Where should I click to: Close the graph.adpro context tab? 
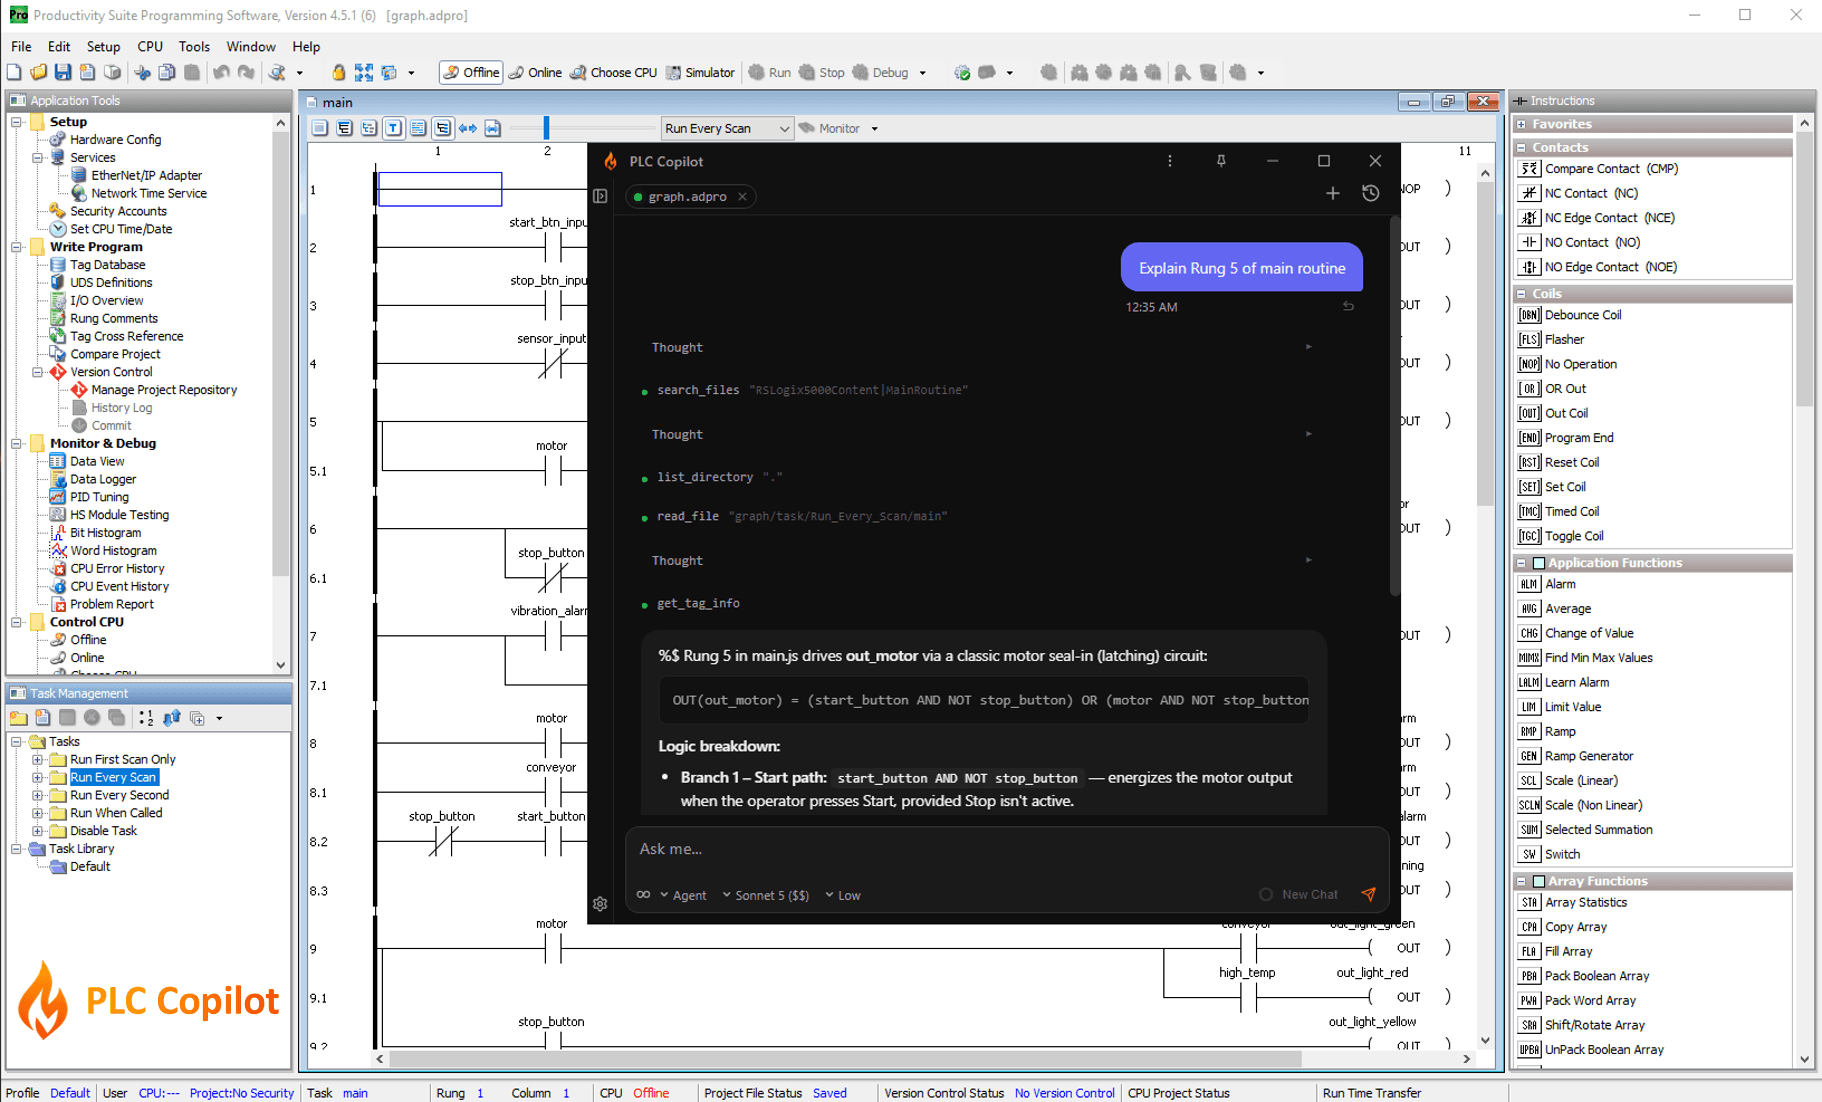point(742,197)
